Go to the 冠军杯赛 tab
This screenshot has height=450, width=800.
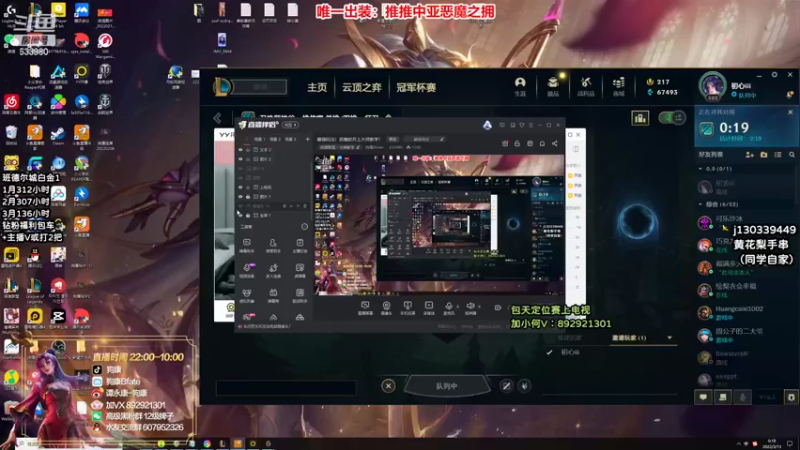416,87
